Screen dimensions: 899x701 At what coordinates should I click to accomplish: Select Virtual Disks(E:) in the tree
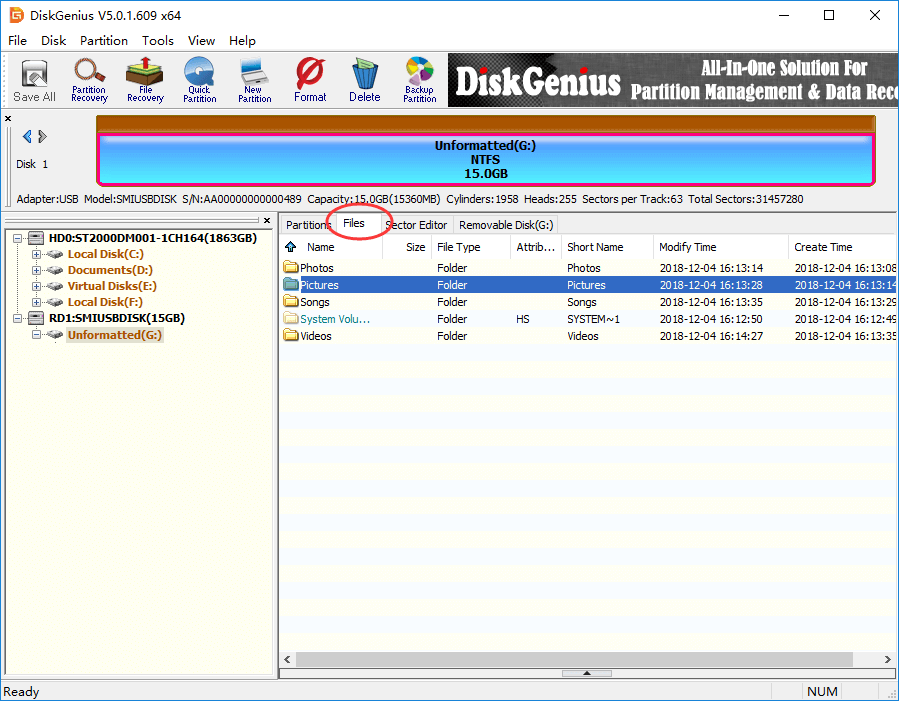112,287
